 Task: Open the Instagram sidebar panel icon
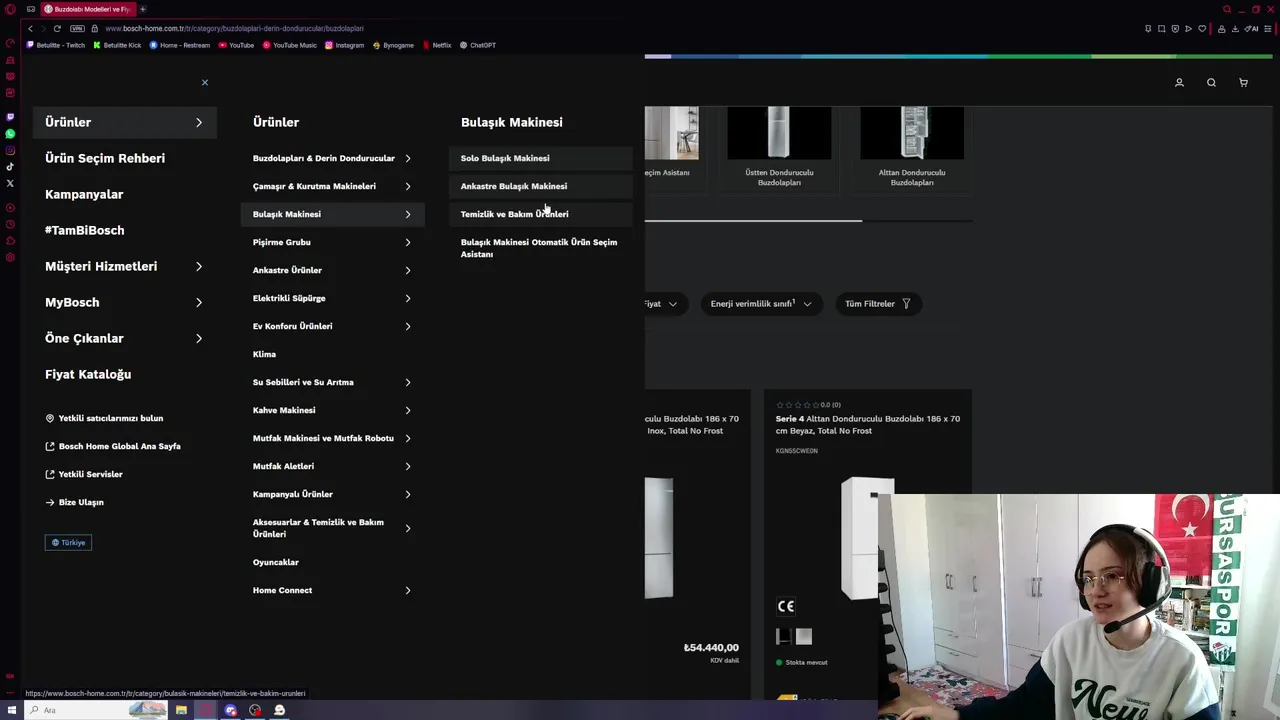pos(10,150)
